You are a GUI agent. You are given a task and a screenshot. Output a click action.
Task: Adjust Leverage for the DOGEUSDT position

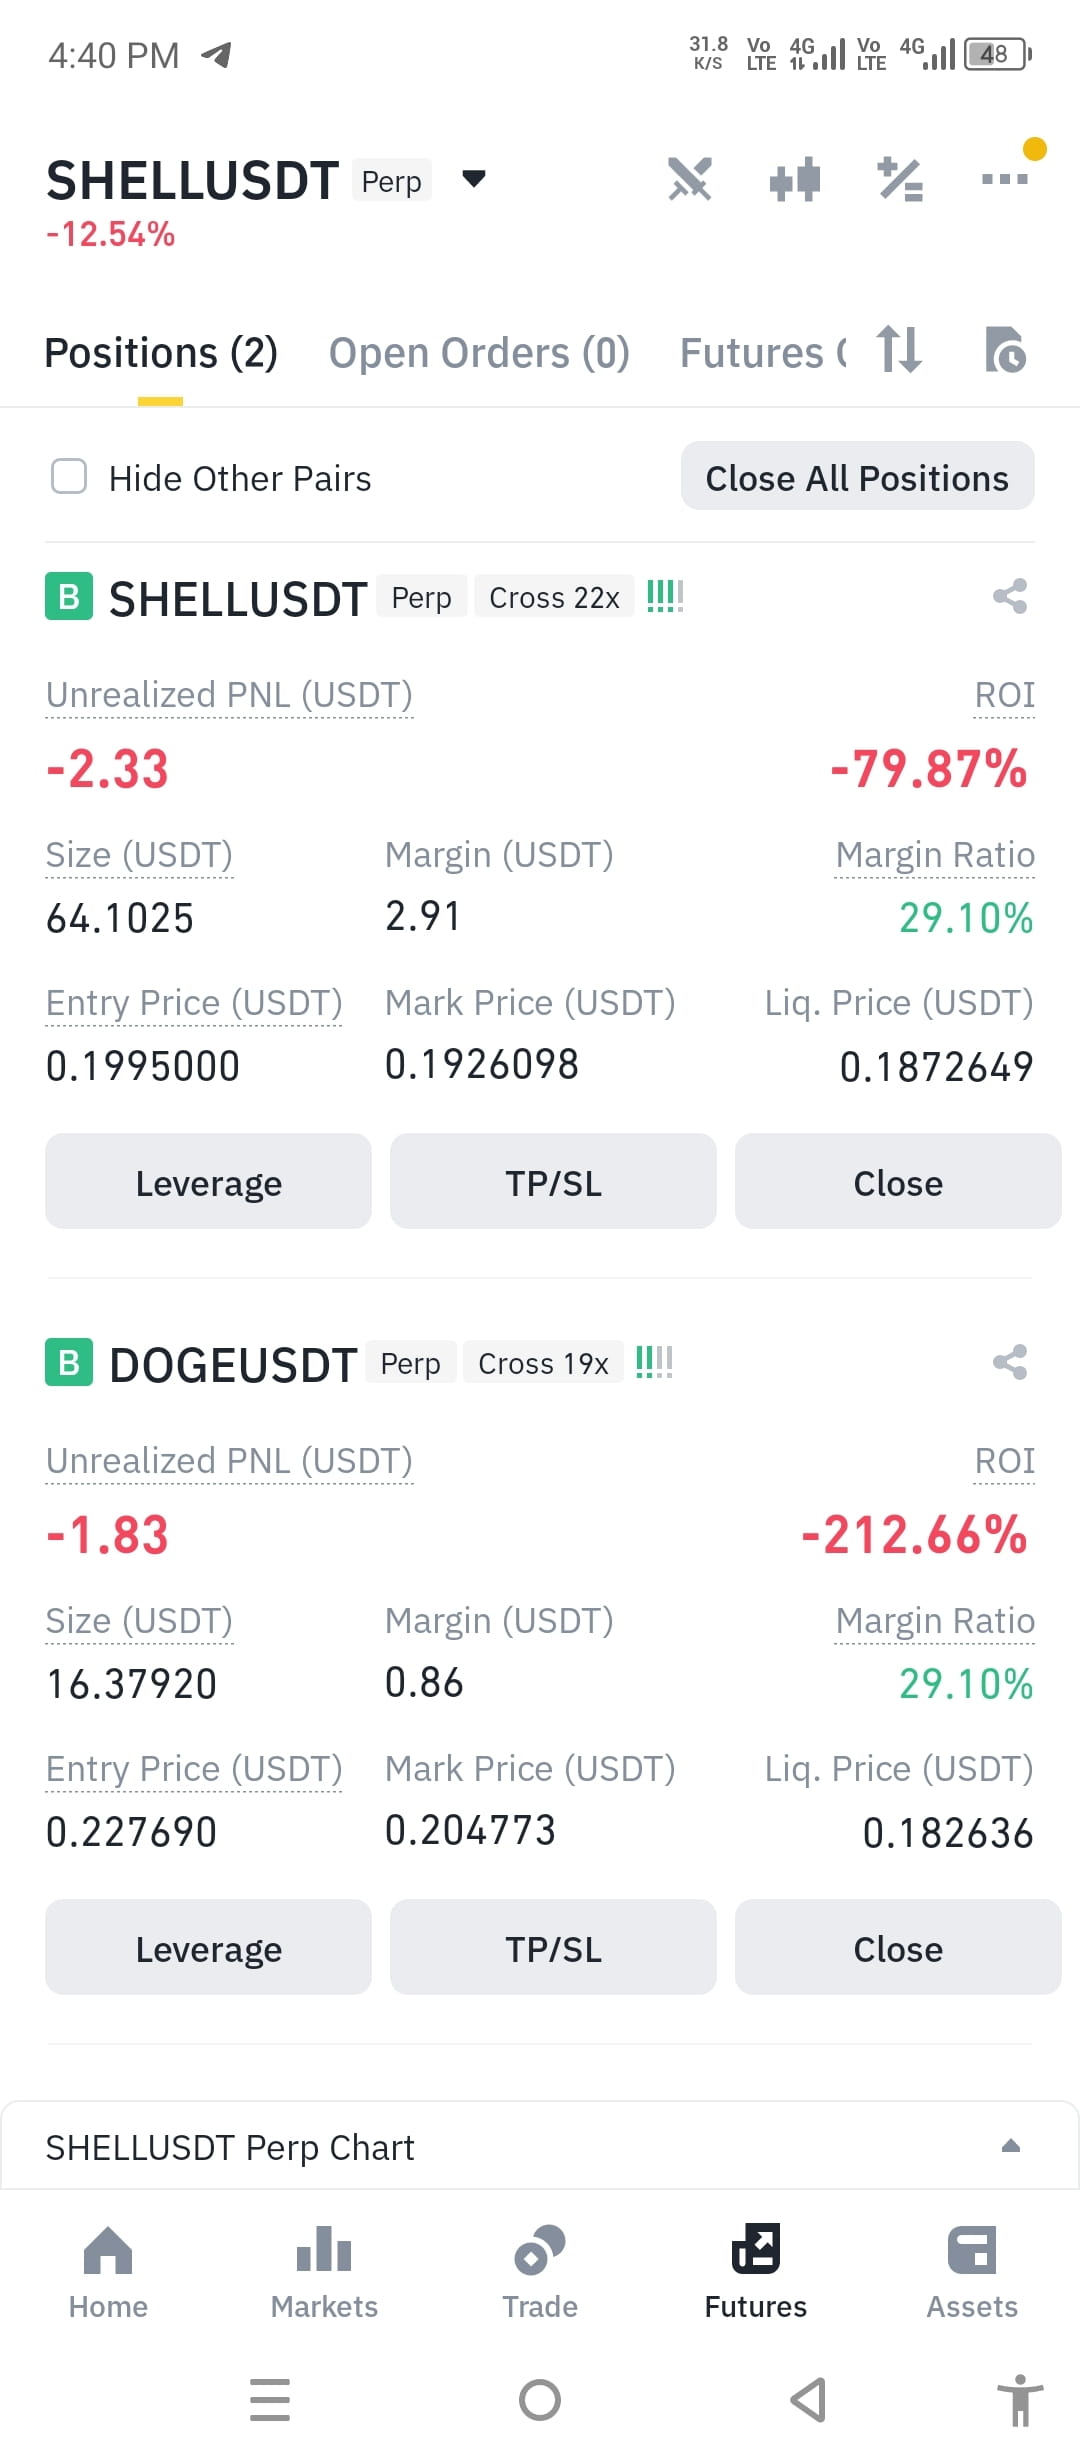tap(208, 1947)
